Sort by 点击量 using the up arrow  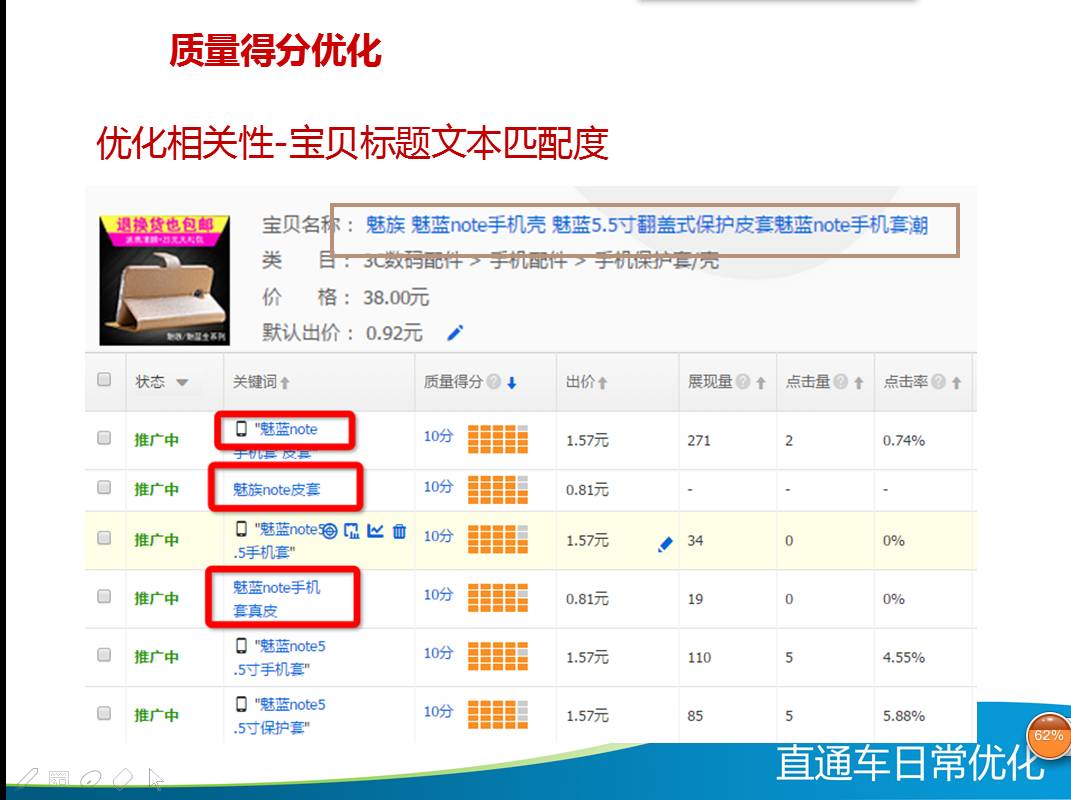pos(859,383)
